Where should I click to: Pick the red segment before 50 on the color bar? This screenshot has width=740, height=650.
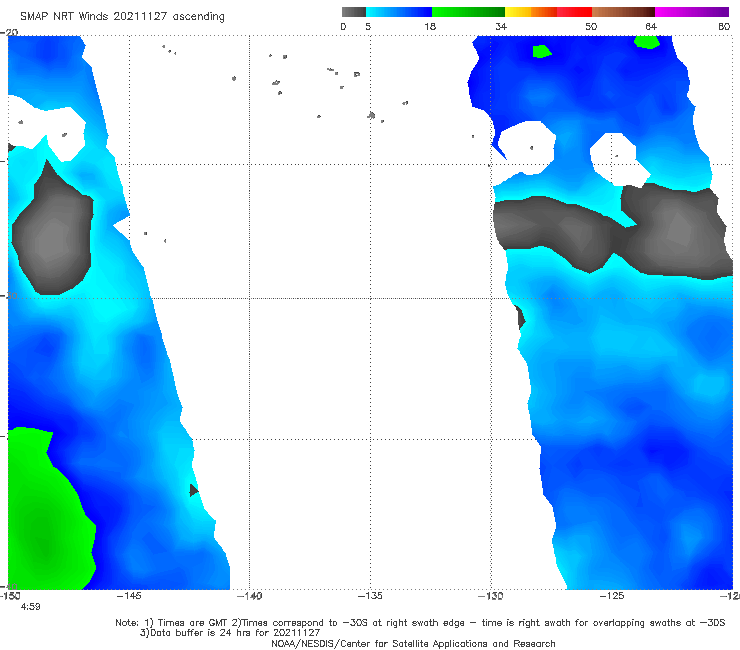(574, 12)
